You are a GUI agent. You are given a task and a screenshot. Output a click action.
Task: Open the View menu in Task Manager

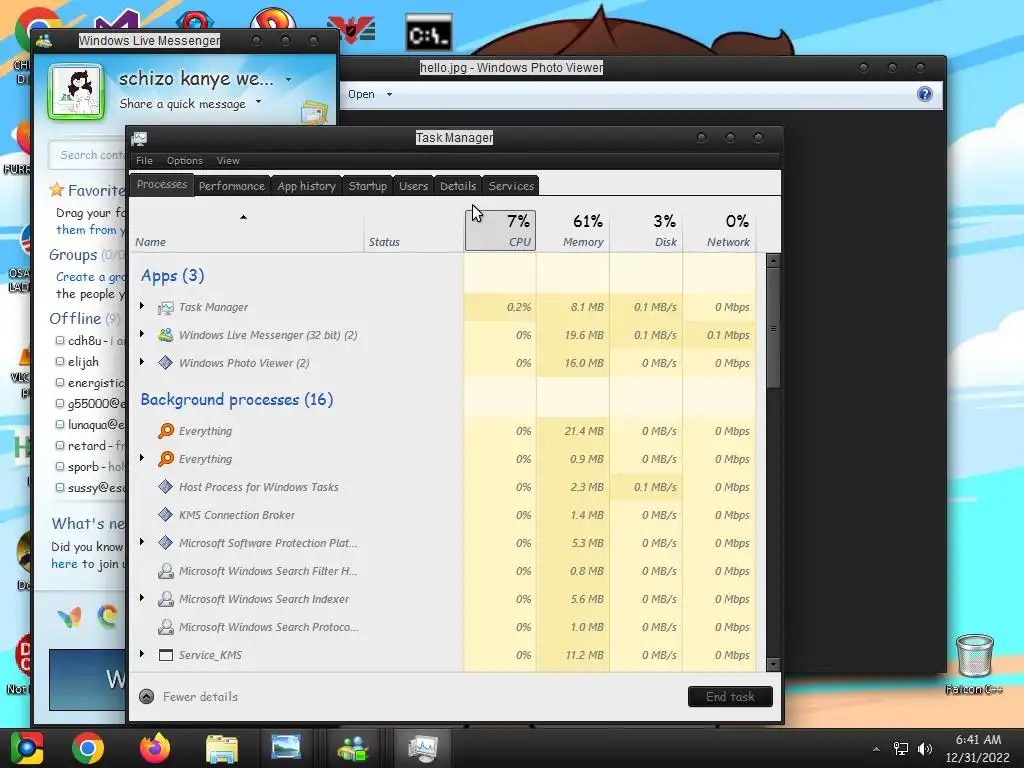pos(228,161)
